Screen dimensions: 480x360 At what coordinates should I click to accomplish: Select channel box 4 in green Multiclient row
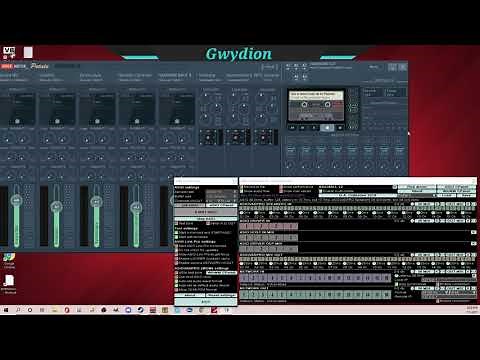coord(272,295)
